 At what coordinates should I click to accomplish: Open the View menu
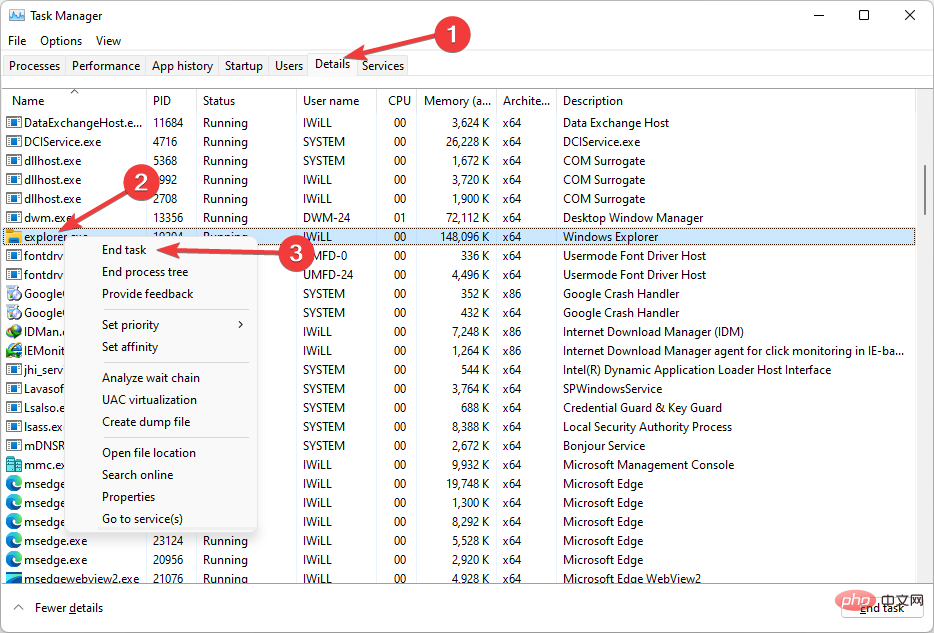coord(108,40)
